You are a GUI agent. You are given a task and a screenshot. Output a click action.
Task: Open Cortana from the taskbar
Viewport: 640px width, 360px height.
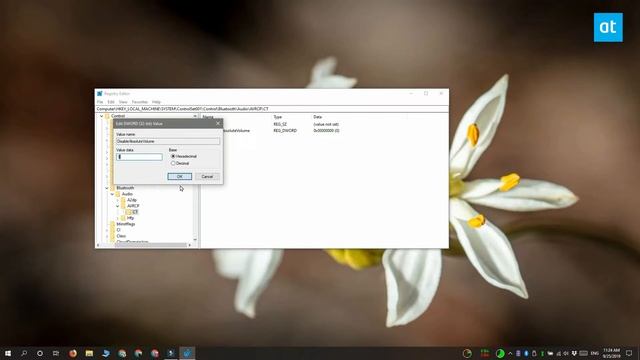40,353
